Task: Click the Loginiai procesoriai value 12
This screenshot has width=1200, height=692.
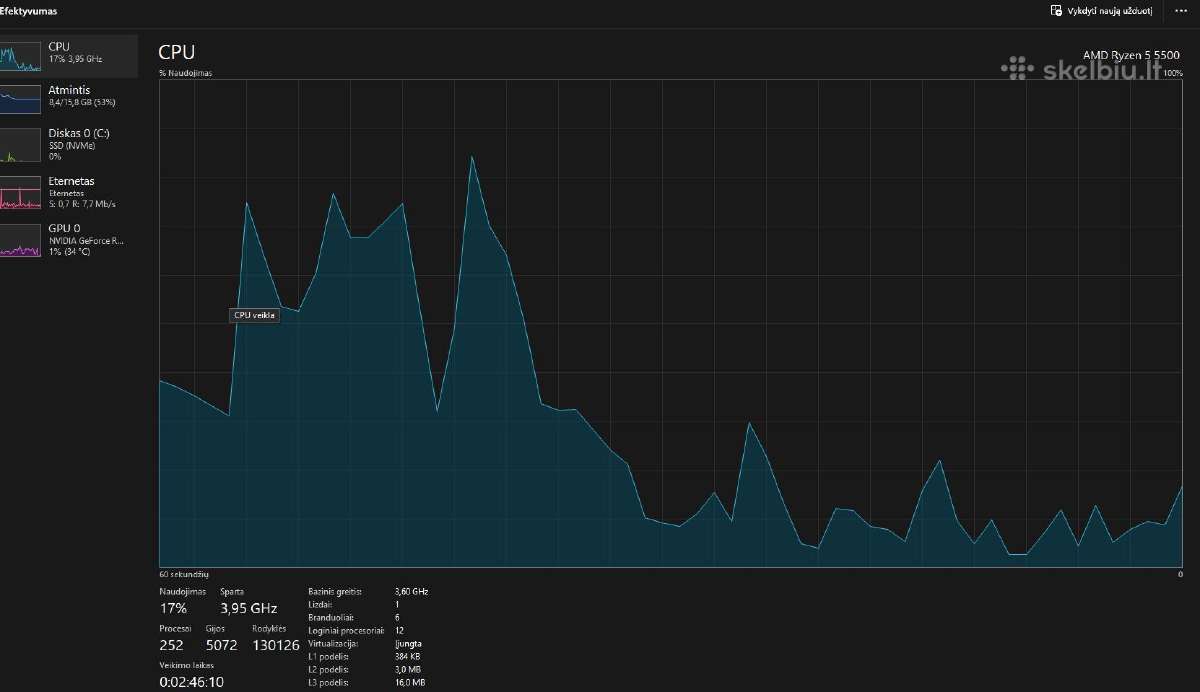Action: tap(399, 631)
